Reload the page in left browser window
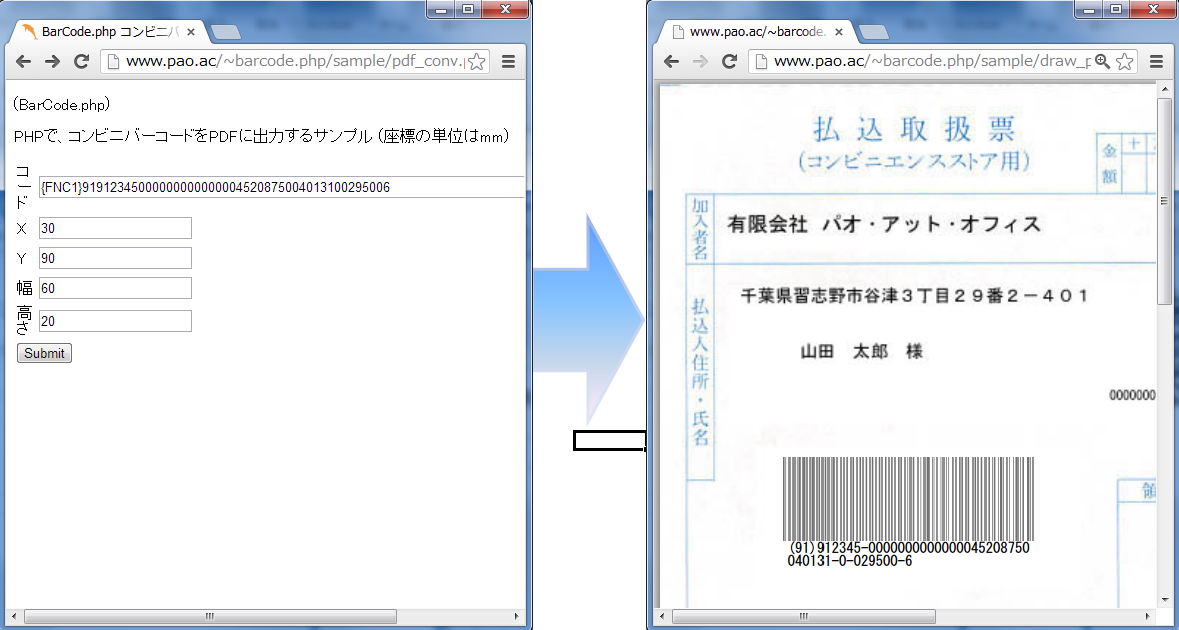 [81, 62]
